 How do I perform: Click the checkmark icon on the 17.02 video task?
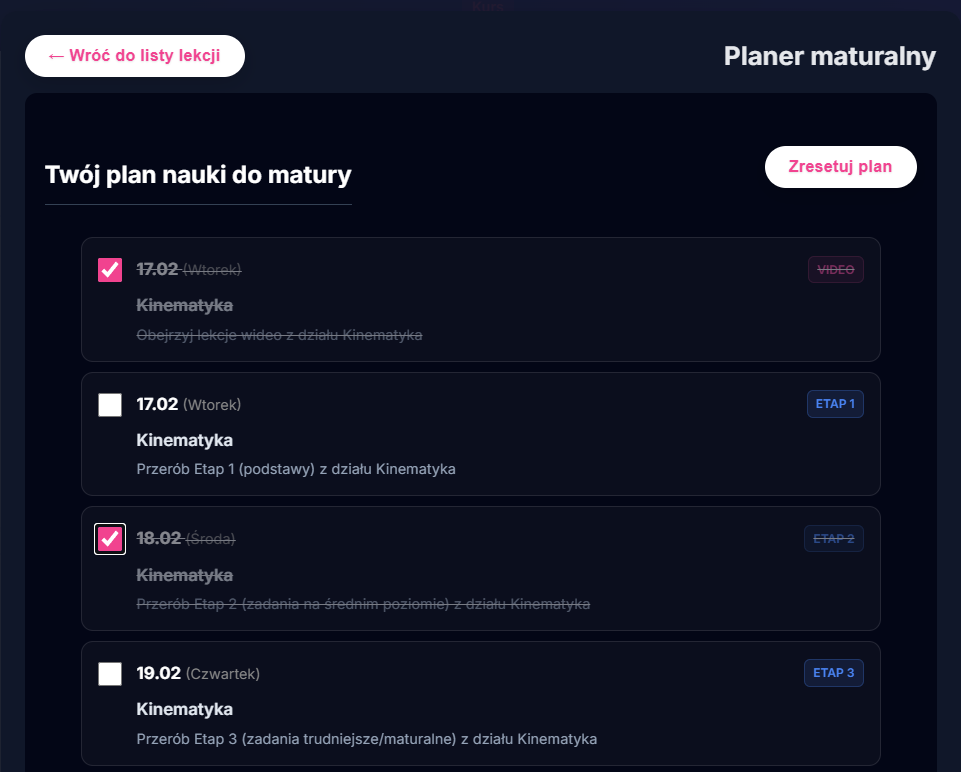109,269
